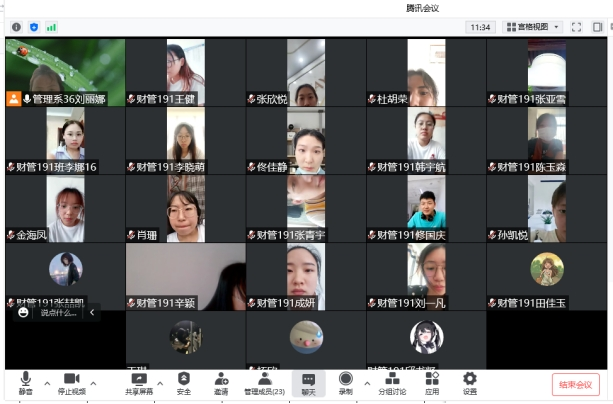This screenshot has height=404, width=613.
Task: Click the 说点什么 chat input box
Action: 58,312
